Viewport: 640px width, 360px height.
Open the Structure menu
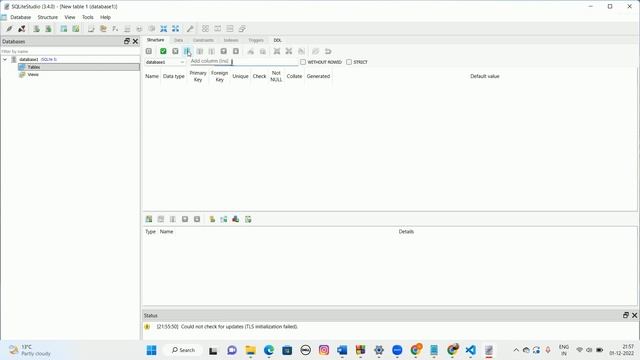[47, 17]
